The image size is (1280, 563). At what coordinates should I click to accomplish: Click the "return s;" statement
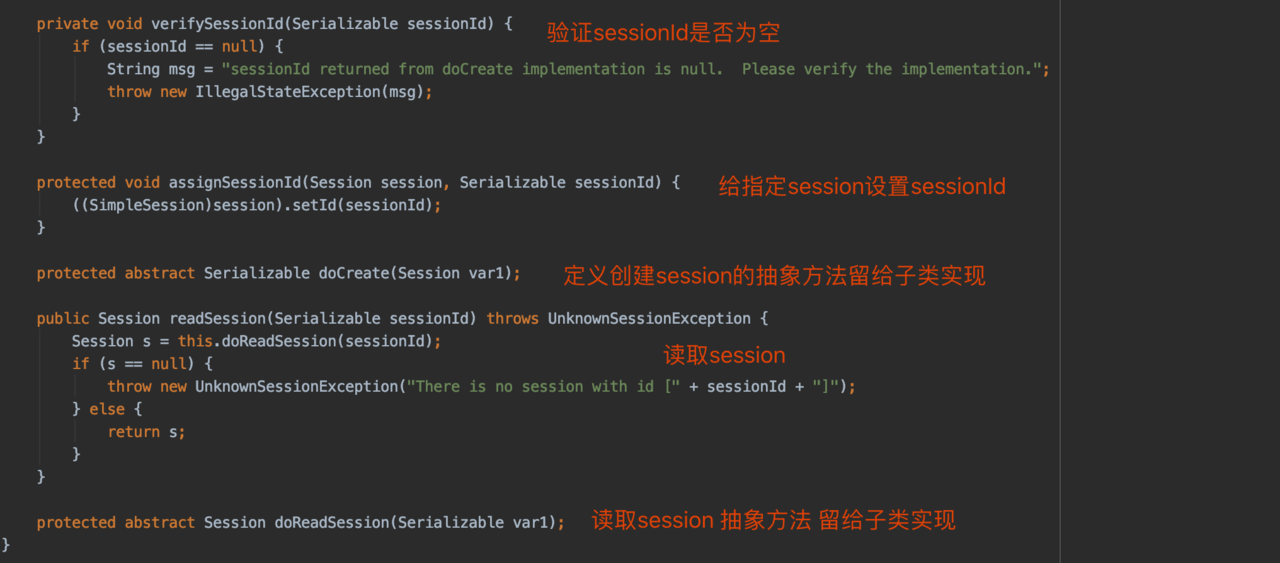pos(147,432)
